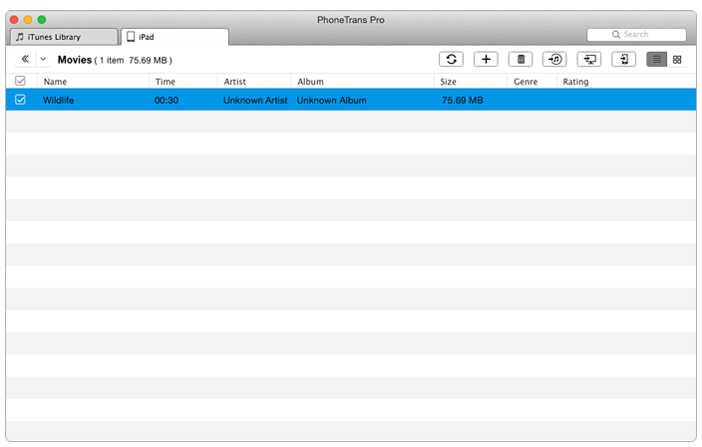Open the iTunes Library tab
Viewport: 702px width, 447px height.
64,37
